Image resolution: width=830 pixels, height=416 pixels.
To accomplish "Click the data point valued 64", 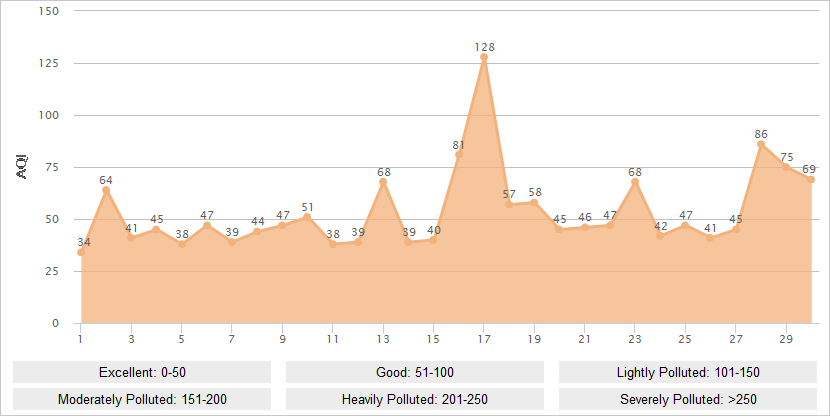I will (x=106, y=190).
